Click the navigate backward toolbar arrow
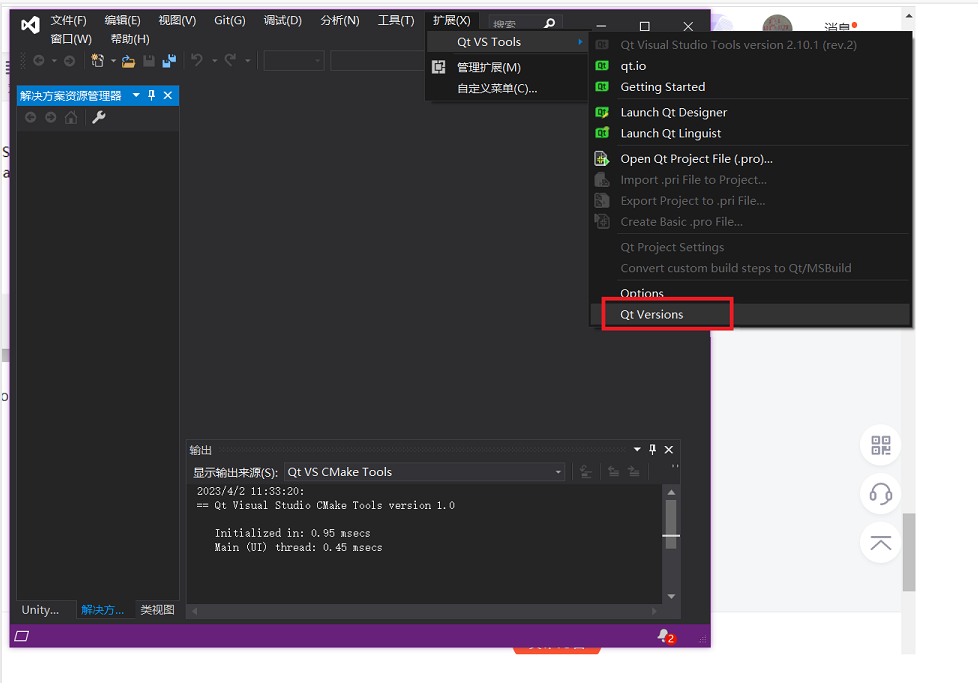 (39, 61)
